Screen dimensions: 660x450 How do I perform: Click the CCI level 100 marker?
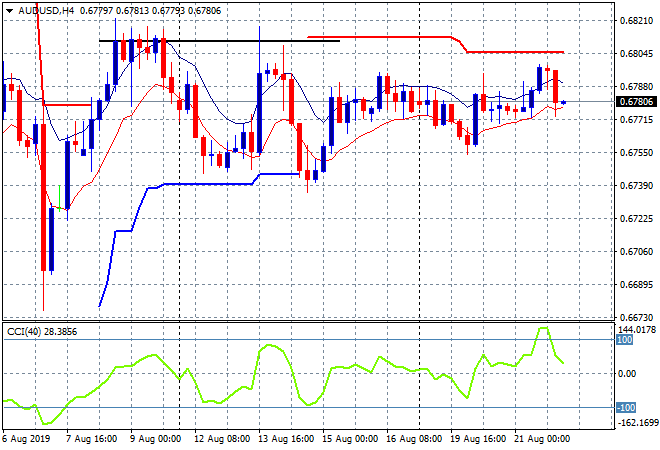click(625, 340)
